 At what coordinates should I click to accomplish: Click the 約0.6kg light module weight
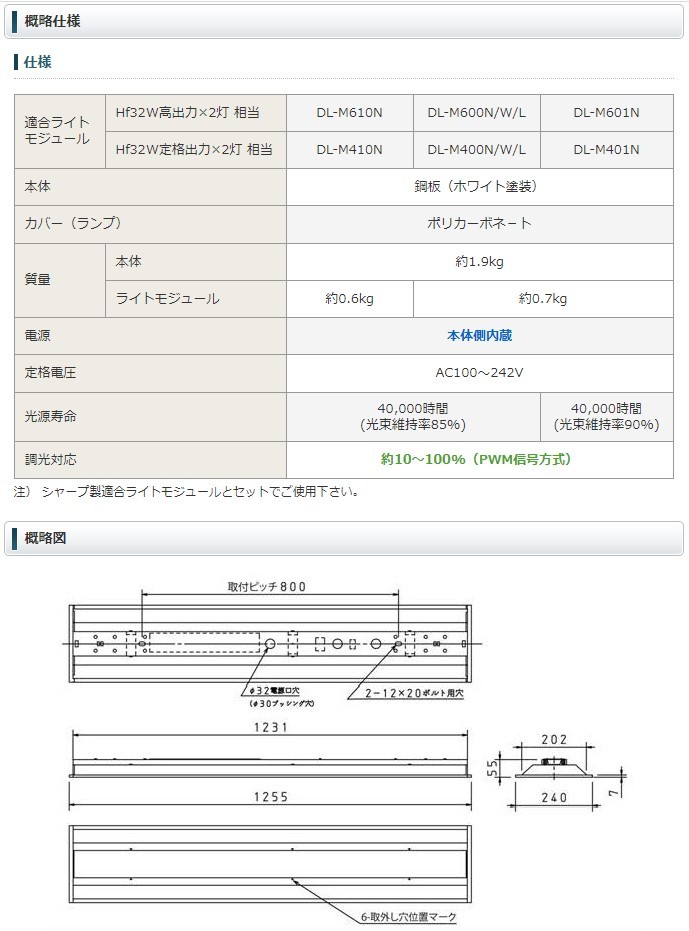point(349,299)
